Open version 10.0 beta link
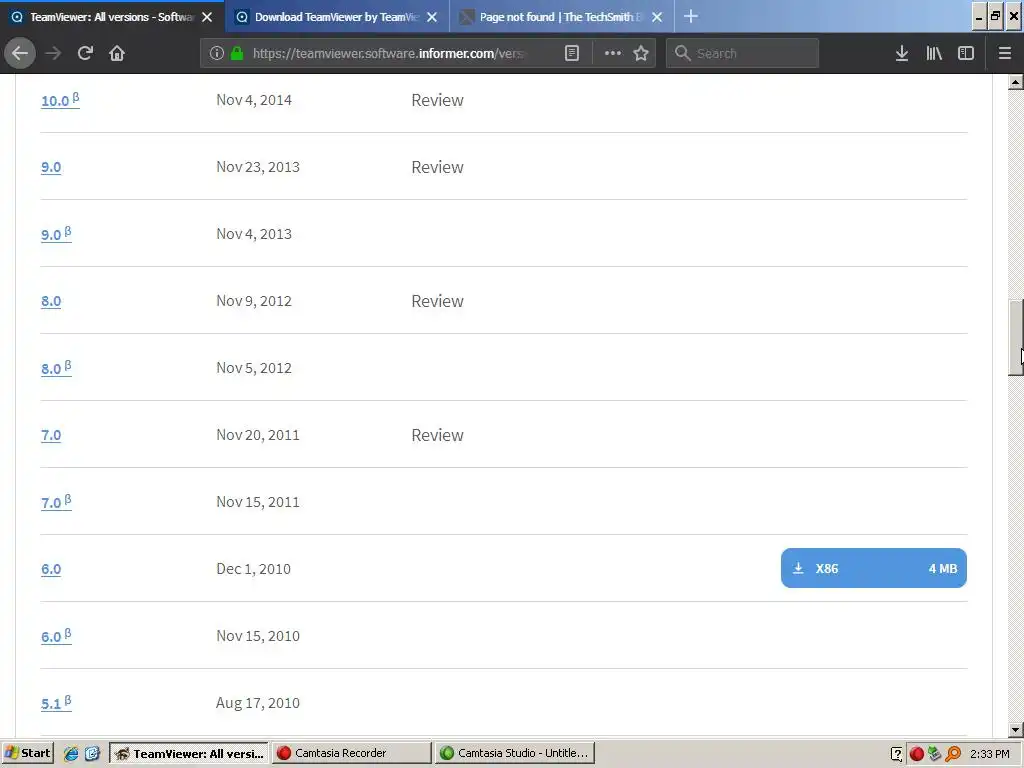1024x768 pixels. tap(60, 100)
